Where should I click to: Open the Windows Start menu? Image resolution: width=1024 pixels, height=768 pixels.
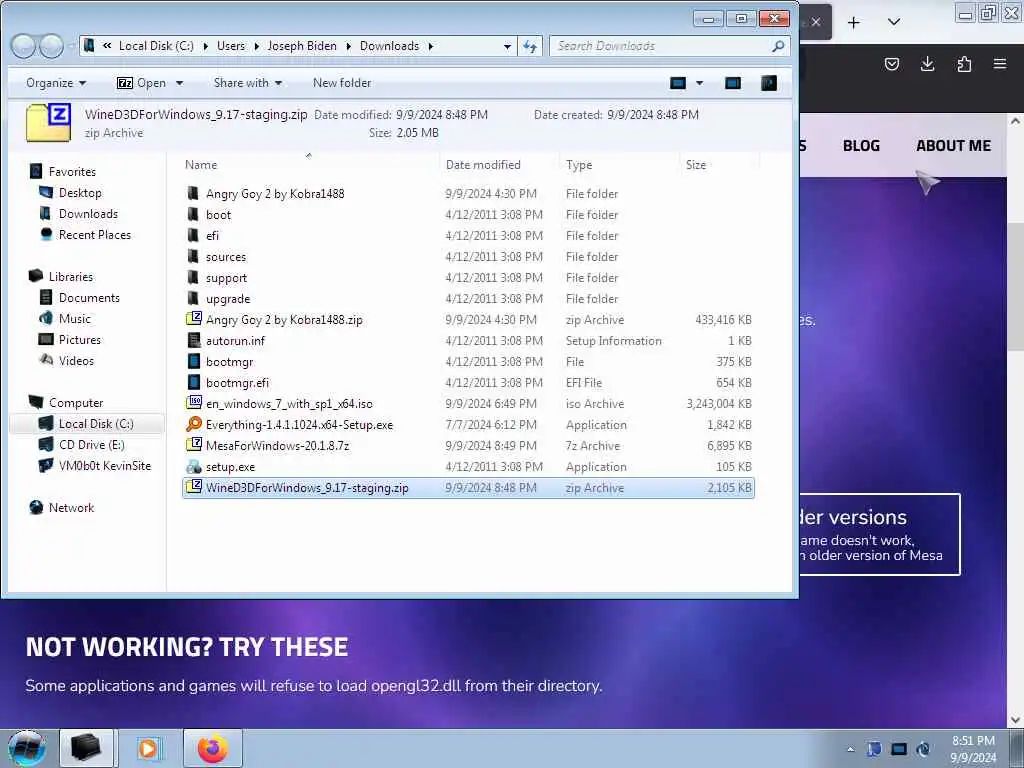coord(27,748)
